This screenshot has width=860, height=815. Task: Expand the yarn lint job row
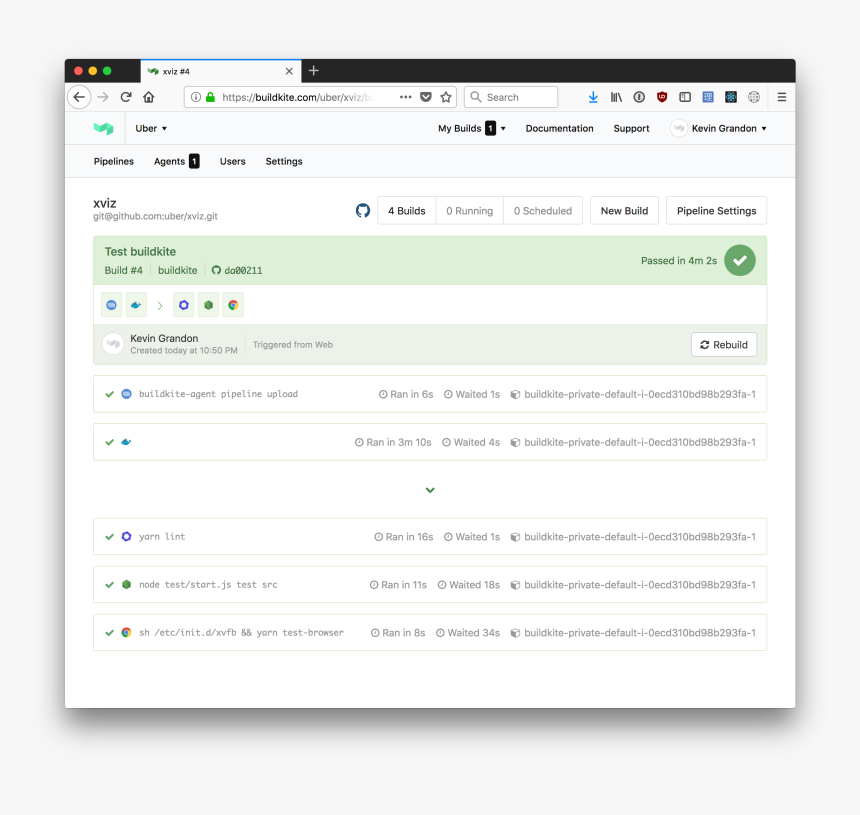point(430,536)
